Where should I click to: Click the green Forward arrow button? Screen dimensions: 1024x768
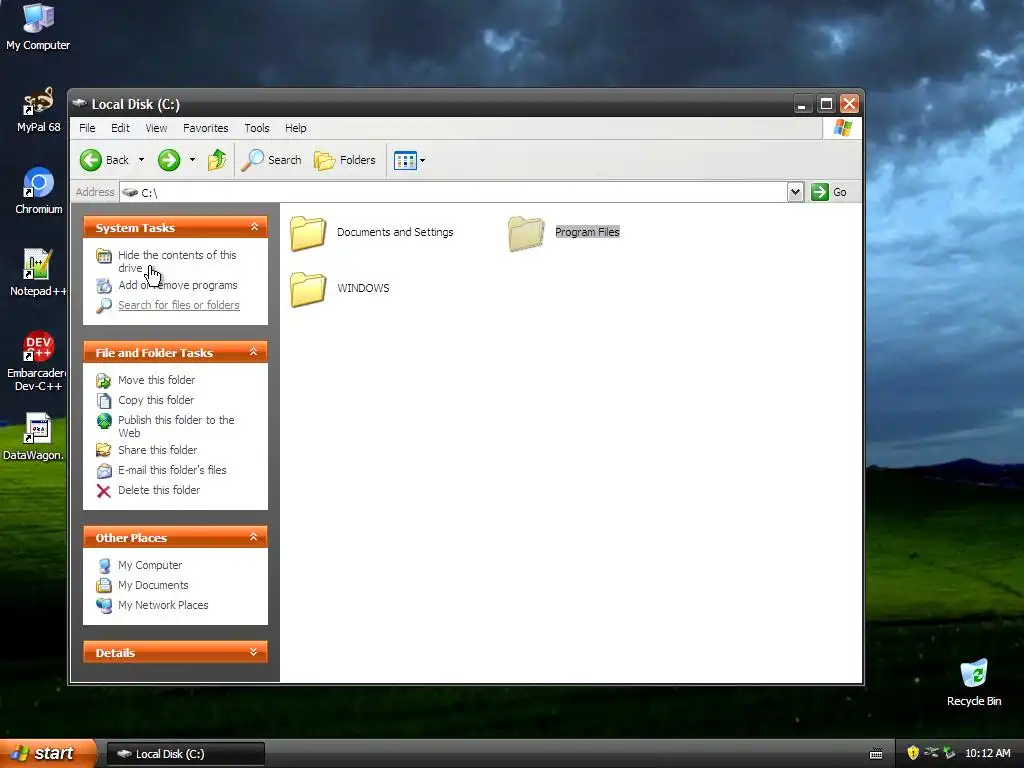point(169,160)
